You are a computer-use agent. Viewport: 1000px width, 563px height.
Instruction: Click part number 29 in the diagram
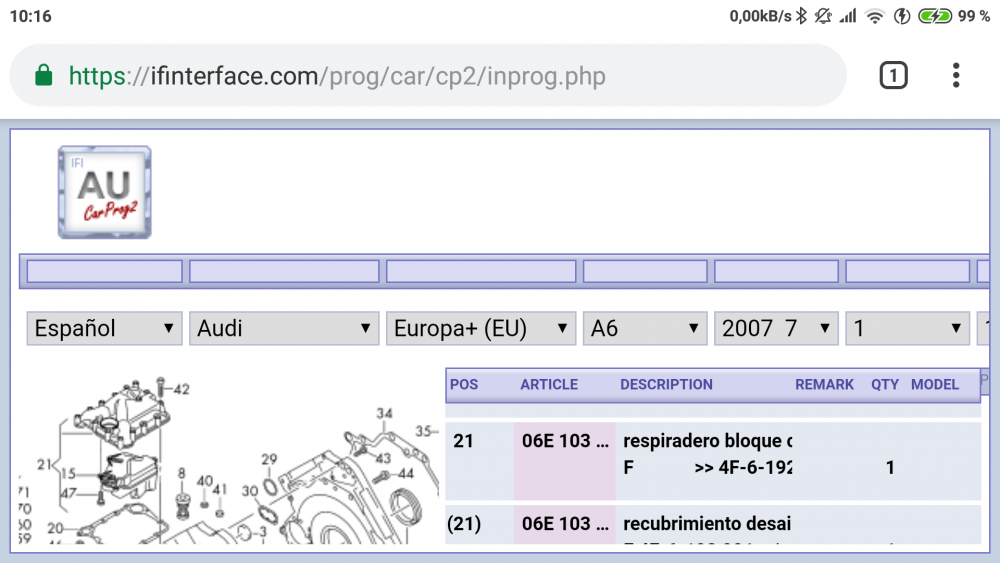269,459
